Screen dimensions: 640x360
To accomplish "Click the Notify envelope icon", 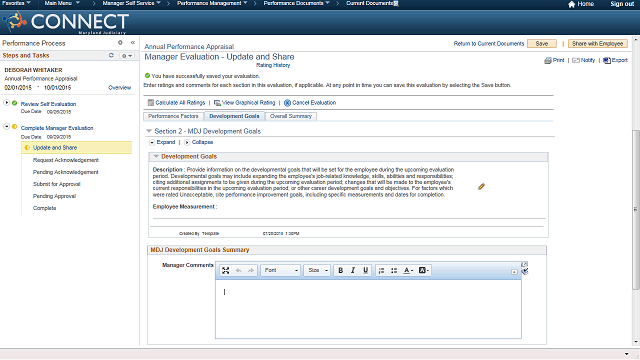I will pyautogui.click(x=576, y=60).
